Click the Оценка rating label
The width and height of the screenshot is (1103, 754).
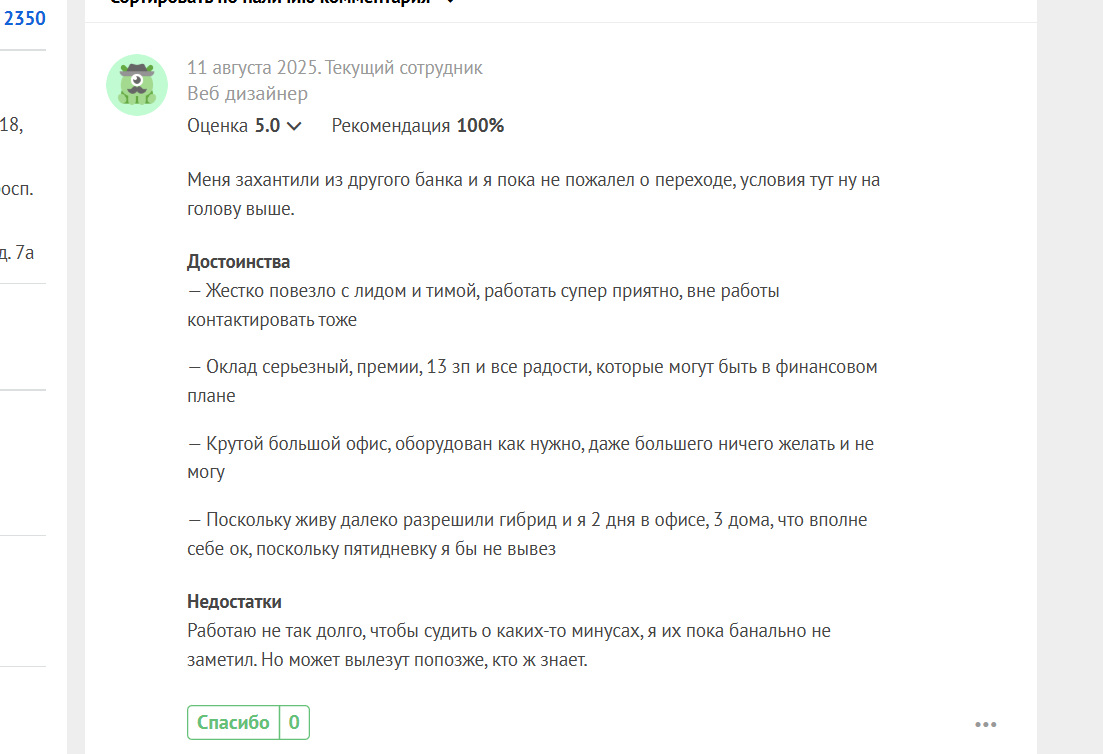pos(217,126)
